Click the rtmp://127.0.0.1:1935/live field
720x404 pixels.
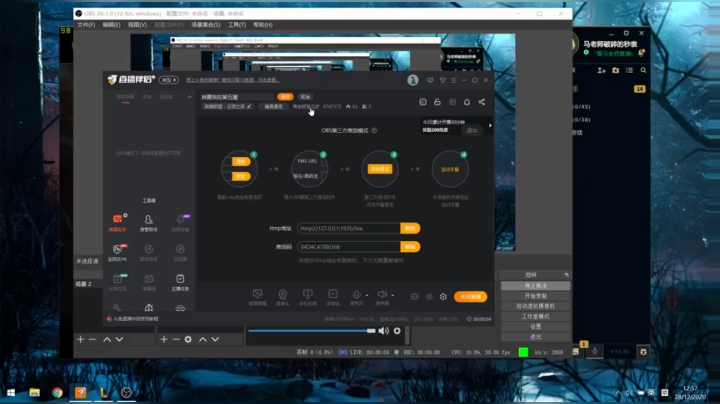(349, 228)
